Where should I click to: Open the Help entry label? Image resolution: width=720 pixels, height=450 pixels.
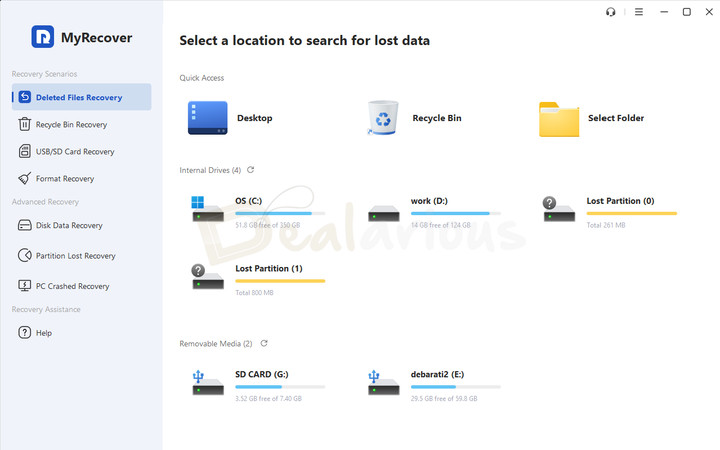[44, 333]
